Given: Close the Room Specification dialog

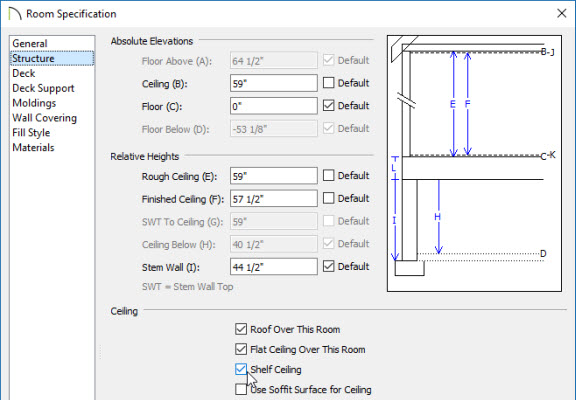Looking at the screenshot, I should point(561,14).
